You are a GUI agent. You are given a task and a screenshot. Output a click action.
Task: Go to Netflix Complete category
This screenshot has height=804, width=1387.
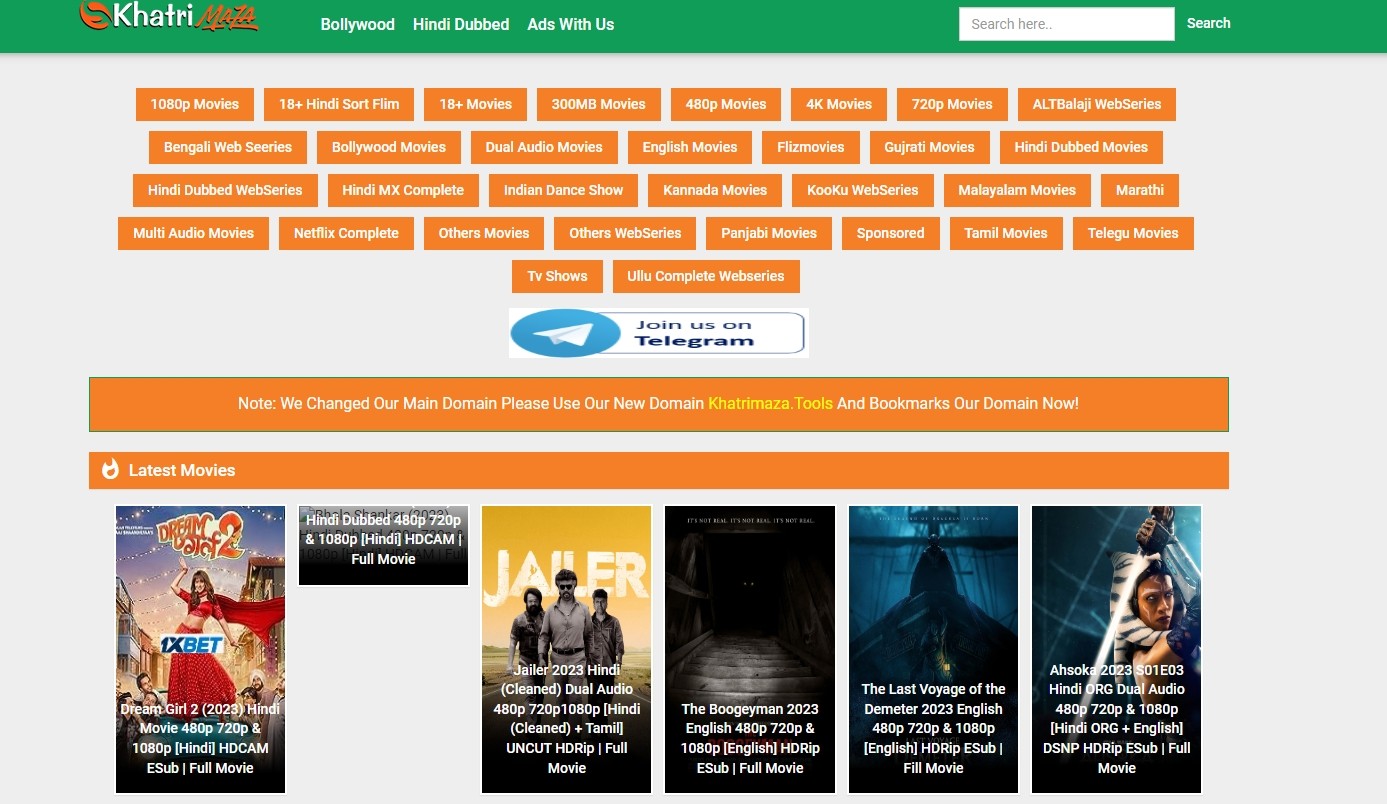(346, 233)
